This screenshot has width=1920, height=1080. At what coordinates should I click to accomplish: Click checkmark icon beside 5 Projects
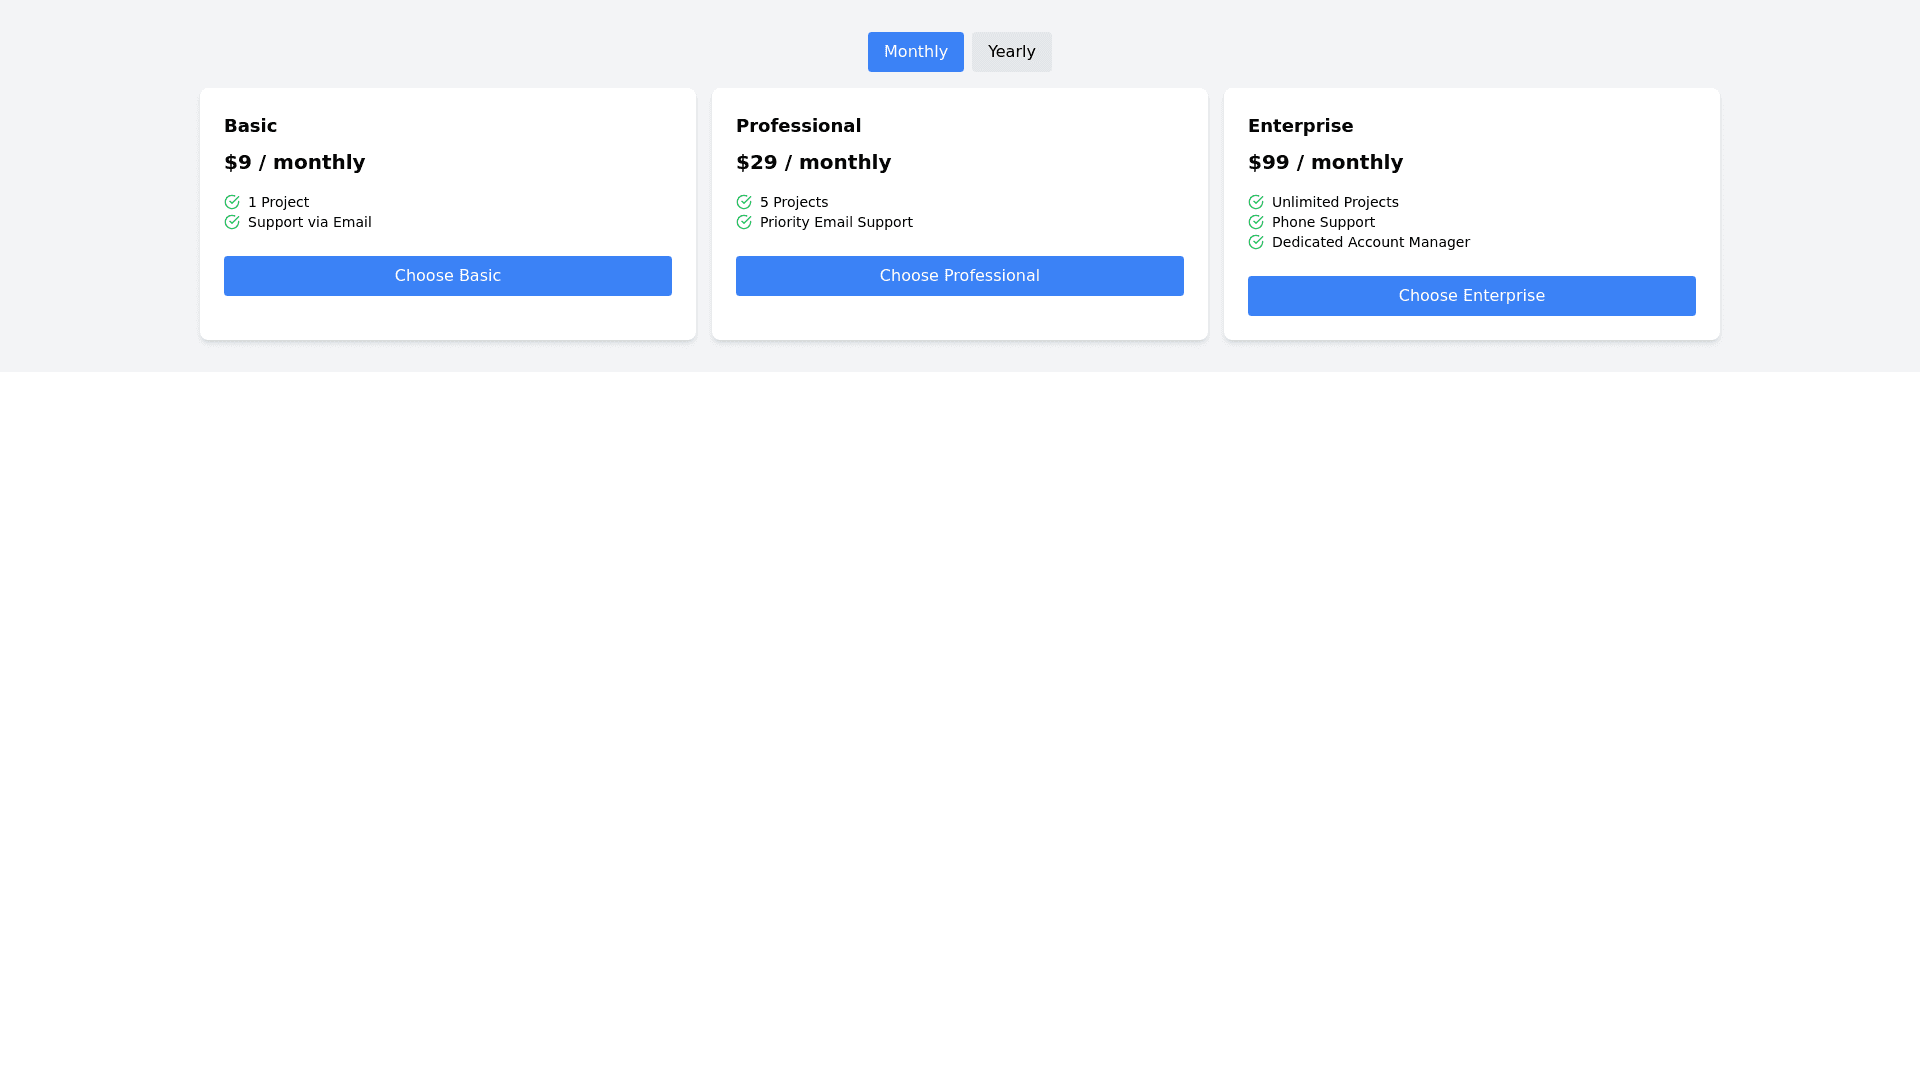coord(744,202)
